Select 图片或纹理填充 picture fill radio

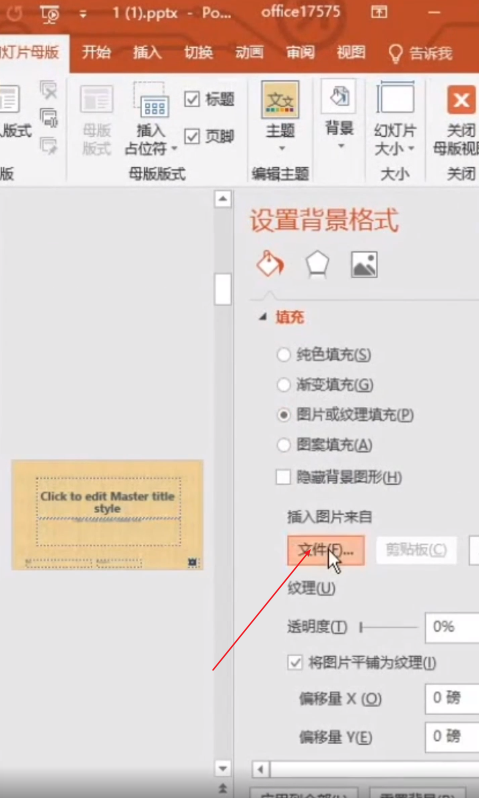283,415
